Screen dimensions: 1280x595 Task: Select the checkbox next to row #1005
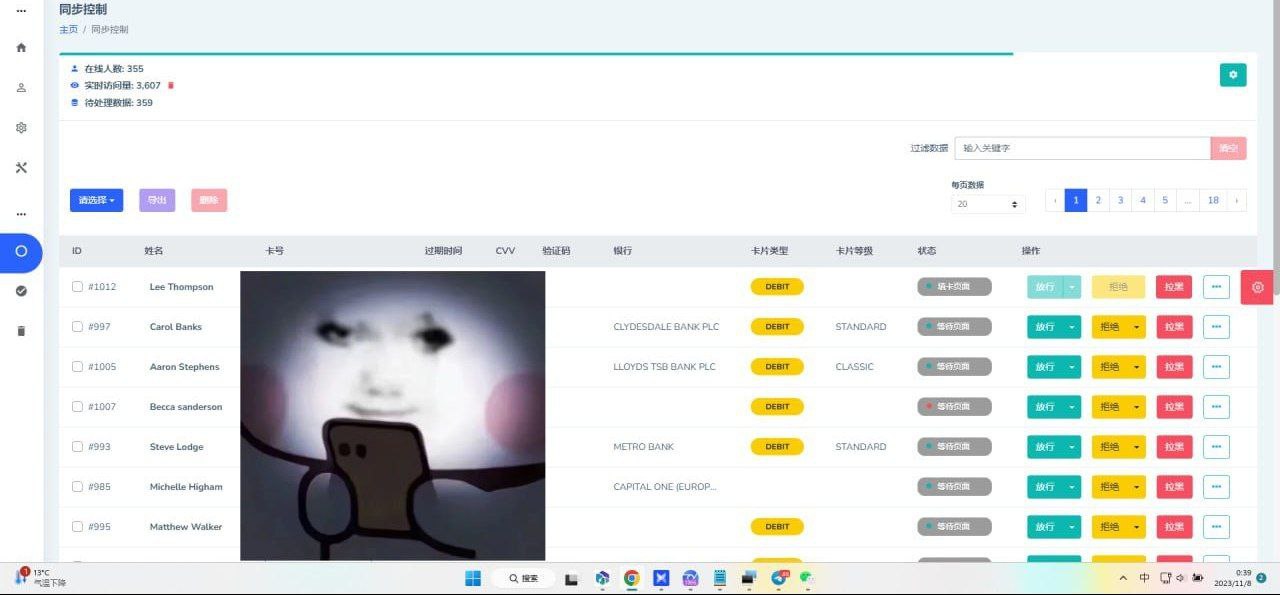coord(77,367)
